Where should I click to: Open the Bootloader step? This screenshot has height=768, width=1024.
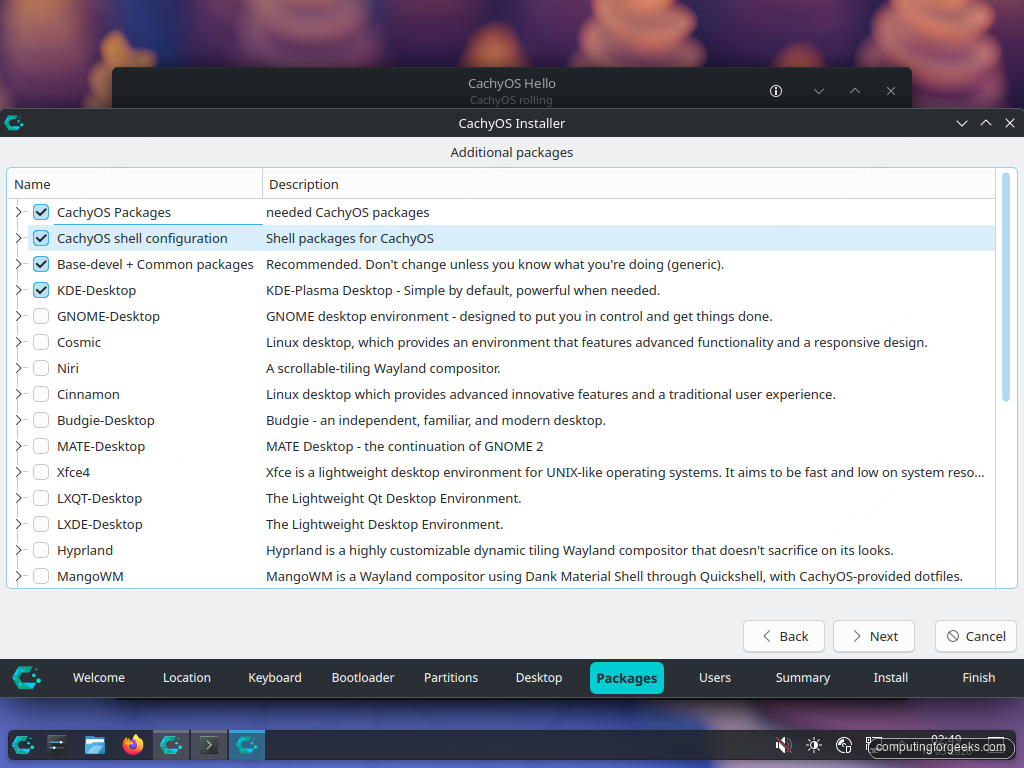[363, 678]
